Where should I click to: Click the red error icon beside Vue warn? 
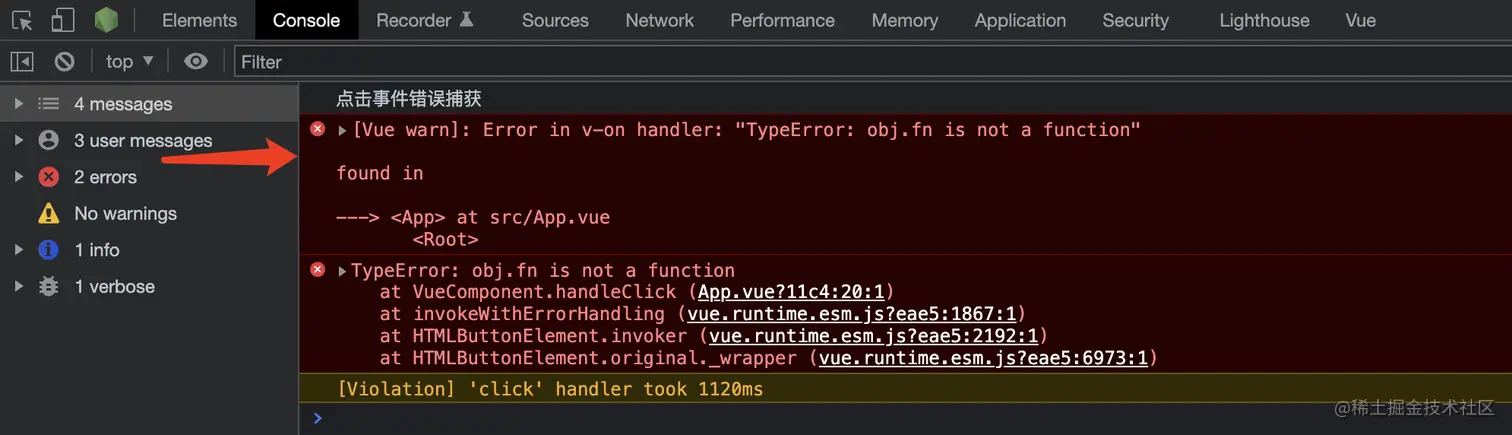pyautogui.click(x=318, y=129)
